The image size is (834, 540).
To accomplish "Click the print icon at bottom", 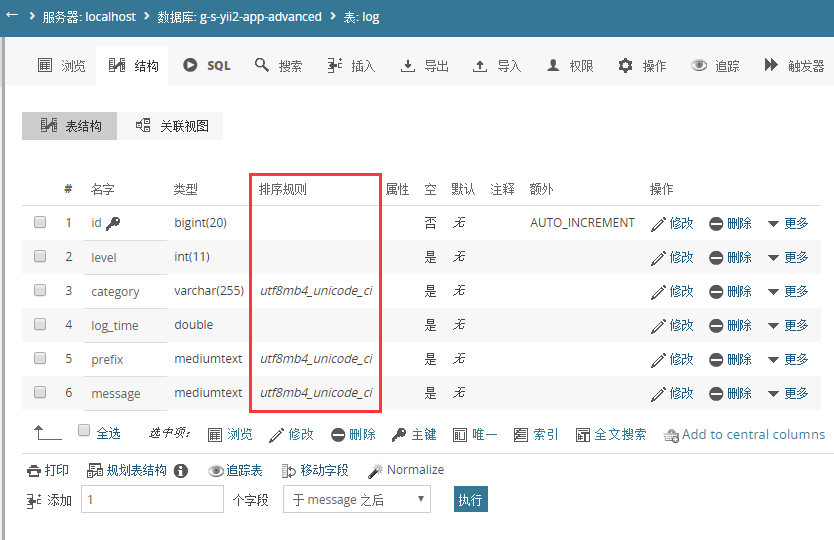I will pos(34,471).
